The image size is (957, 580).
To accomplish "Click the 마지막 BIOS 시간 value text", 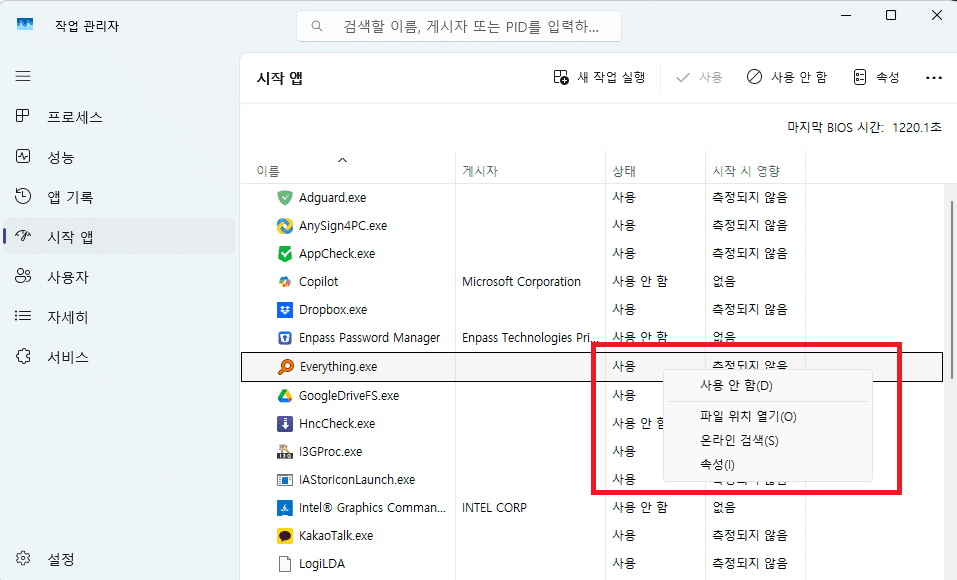I will (917, 127).
